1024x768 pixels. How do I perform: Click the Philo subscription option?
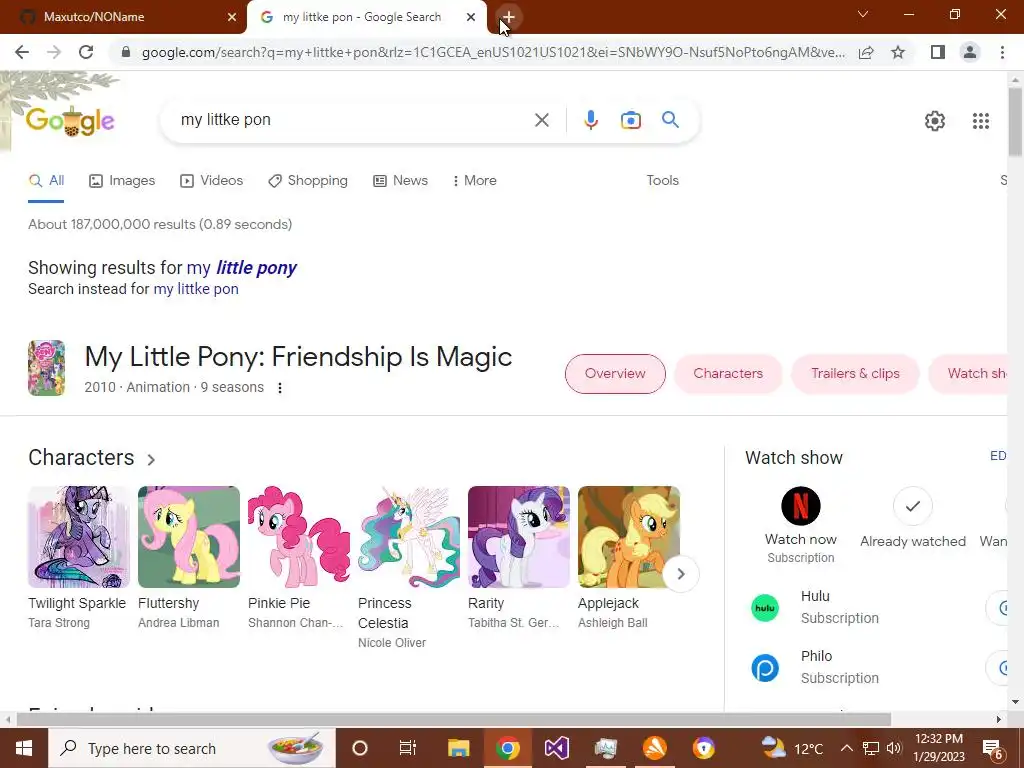click(x=876, y=667)
